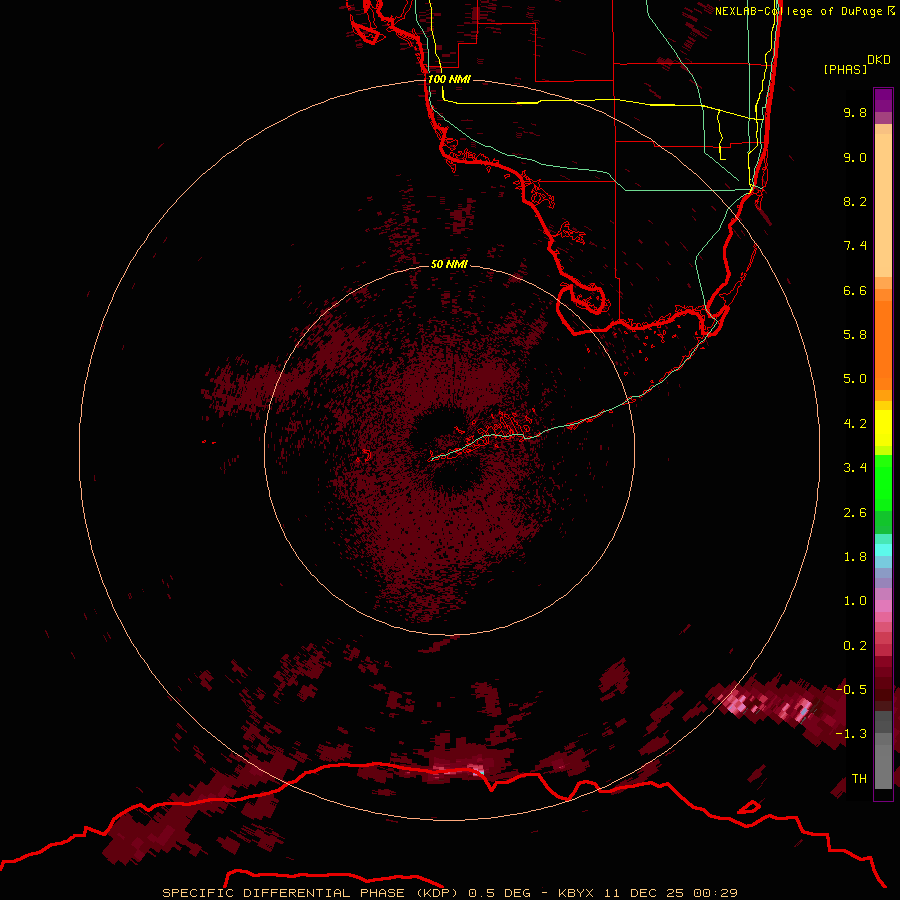900x900 pixels.
Task: Select the 1.8 scale value
Action: point(855,557)
